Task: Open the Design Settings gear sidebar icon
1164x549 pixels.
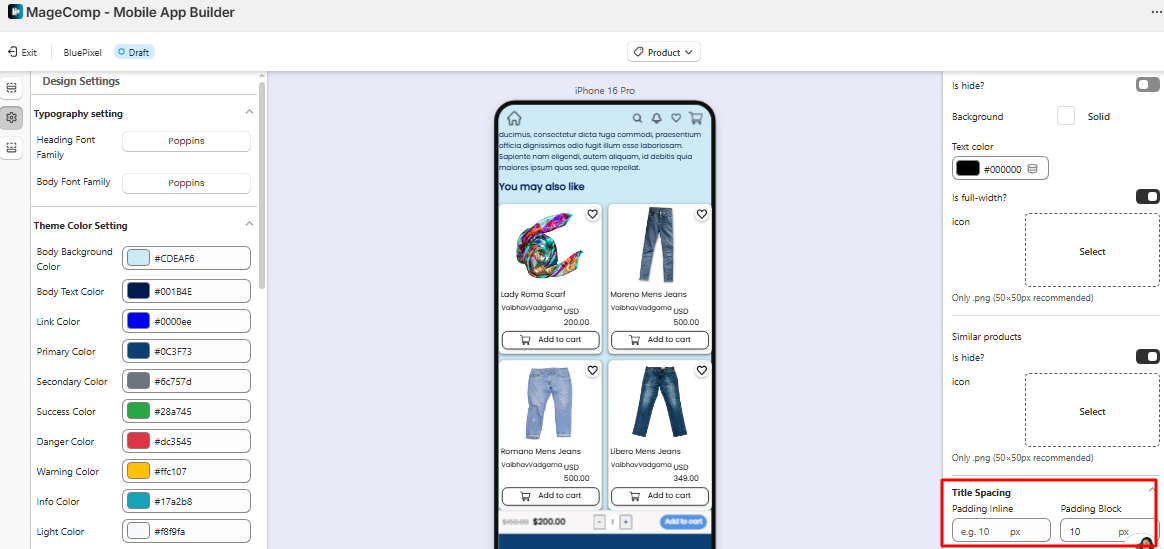Action: [x=11, y=117]
